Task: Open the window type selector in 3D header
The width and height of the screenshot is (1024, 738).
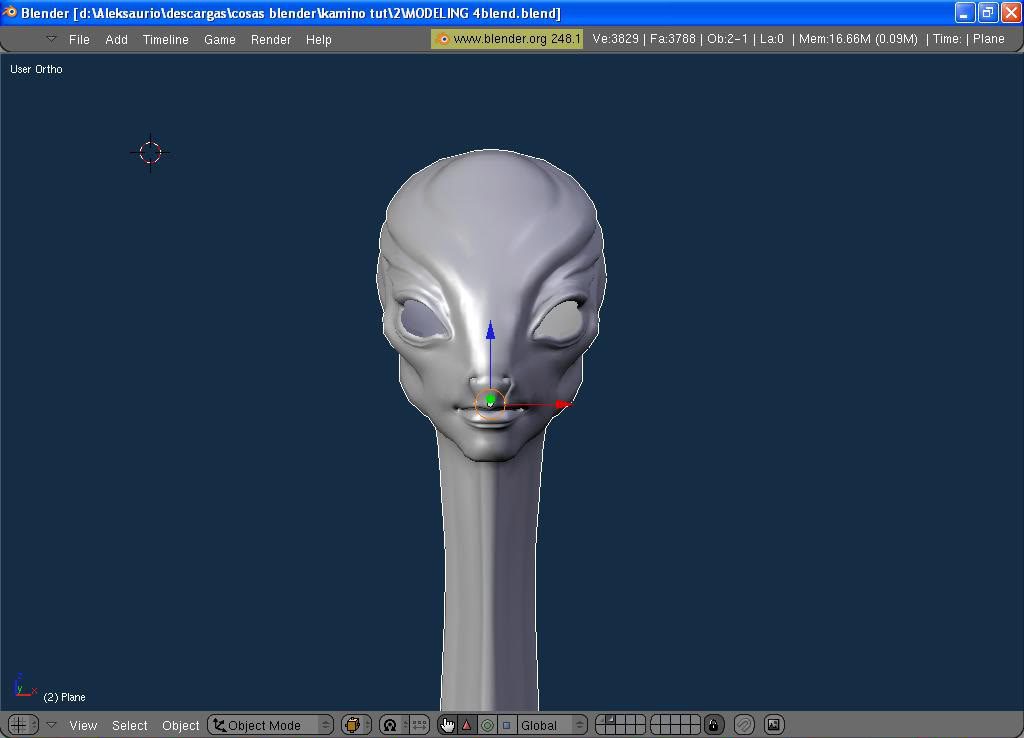Action: (22, 725)
